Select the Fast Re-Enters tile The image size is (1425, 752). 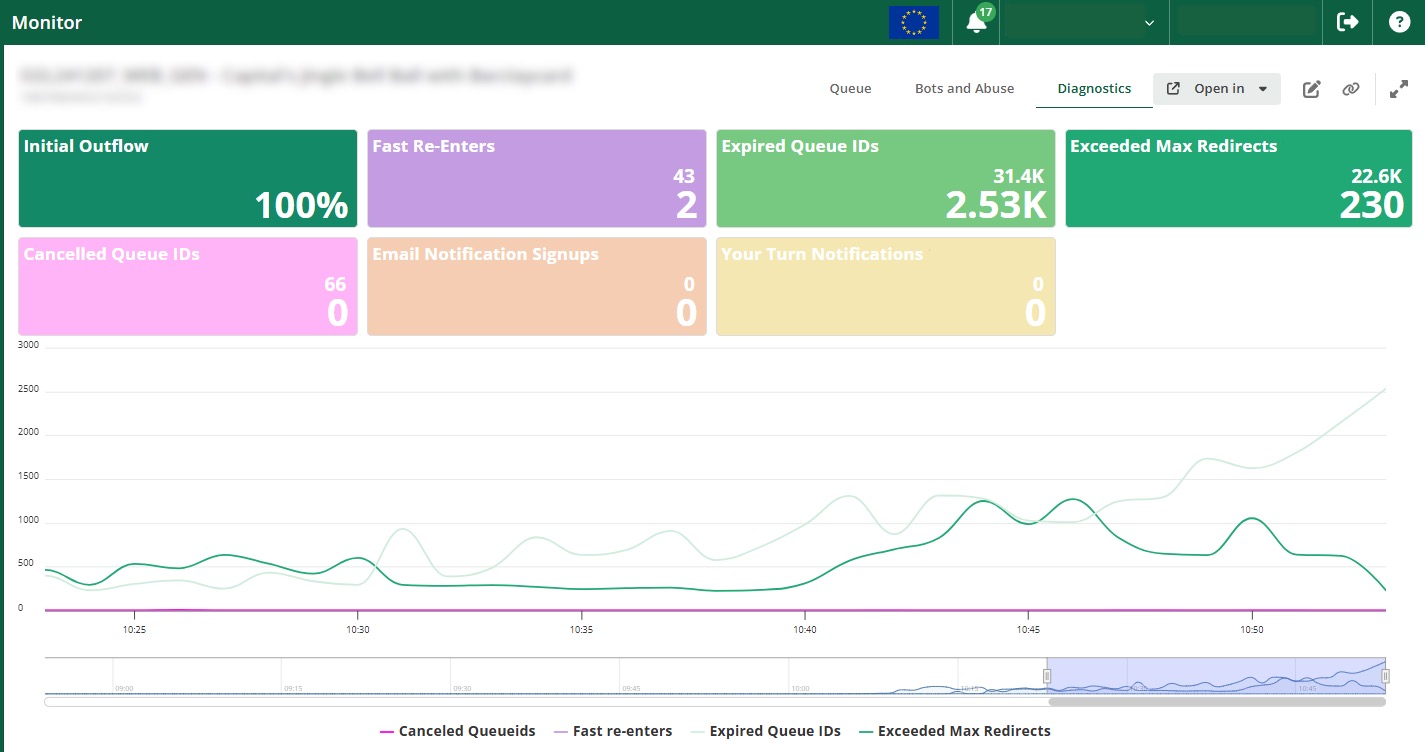(x=537, y=178)
